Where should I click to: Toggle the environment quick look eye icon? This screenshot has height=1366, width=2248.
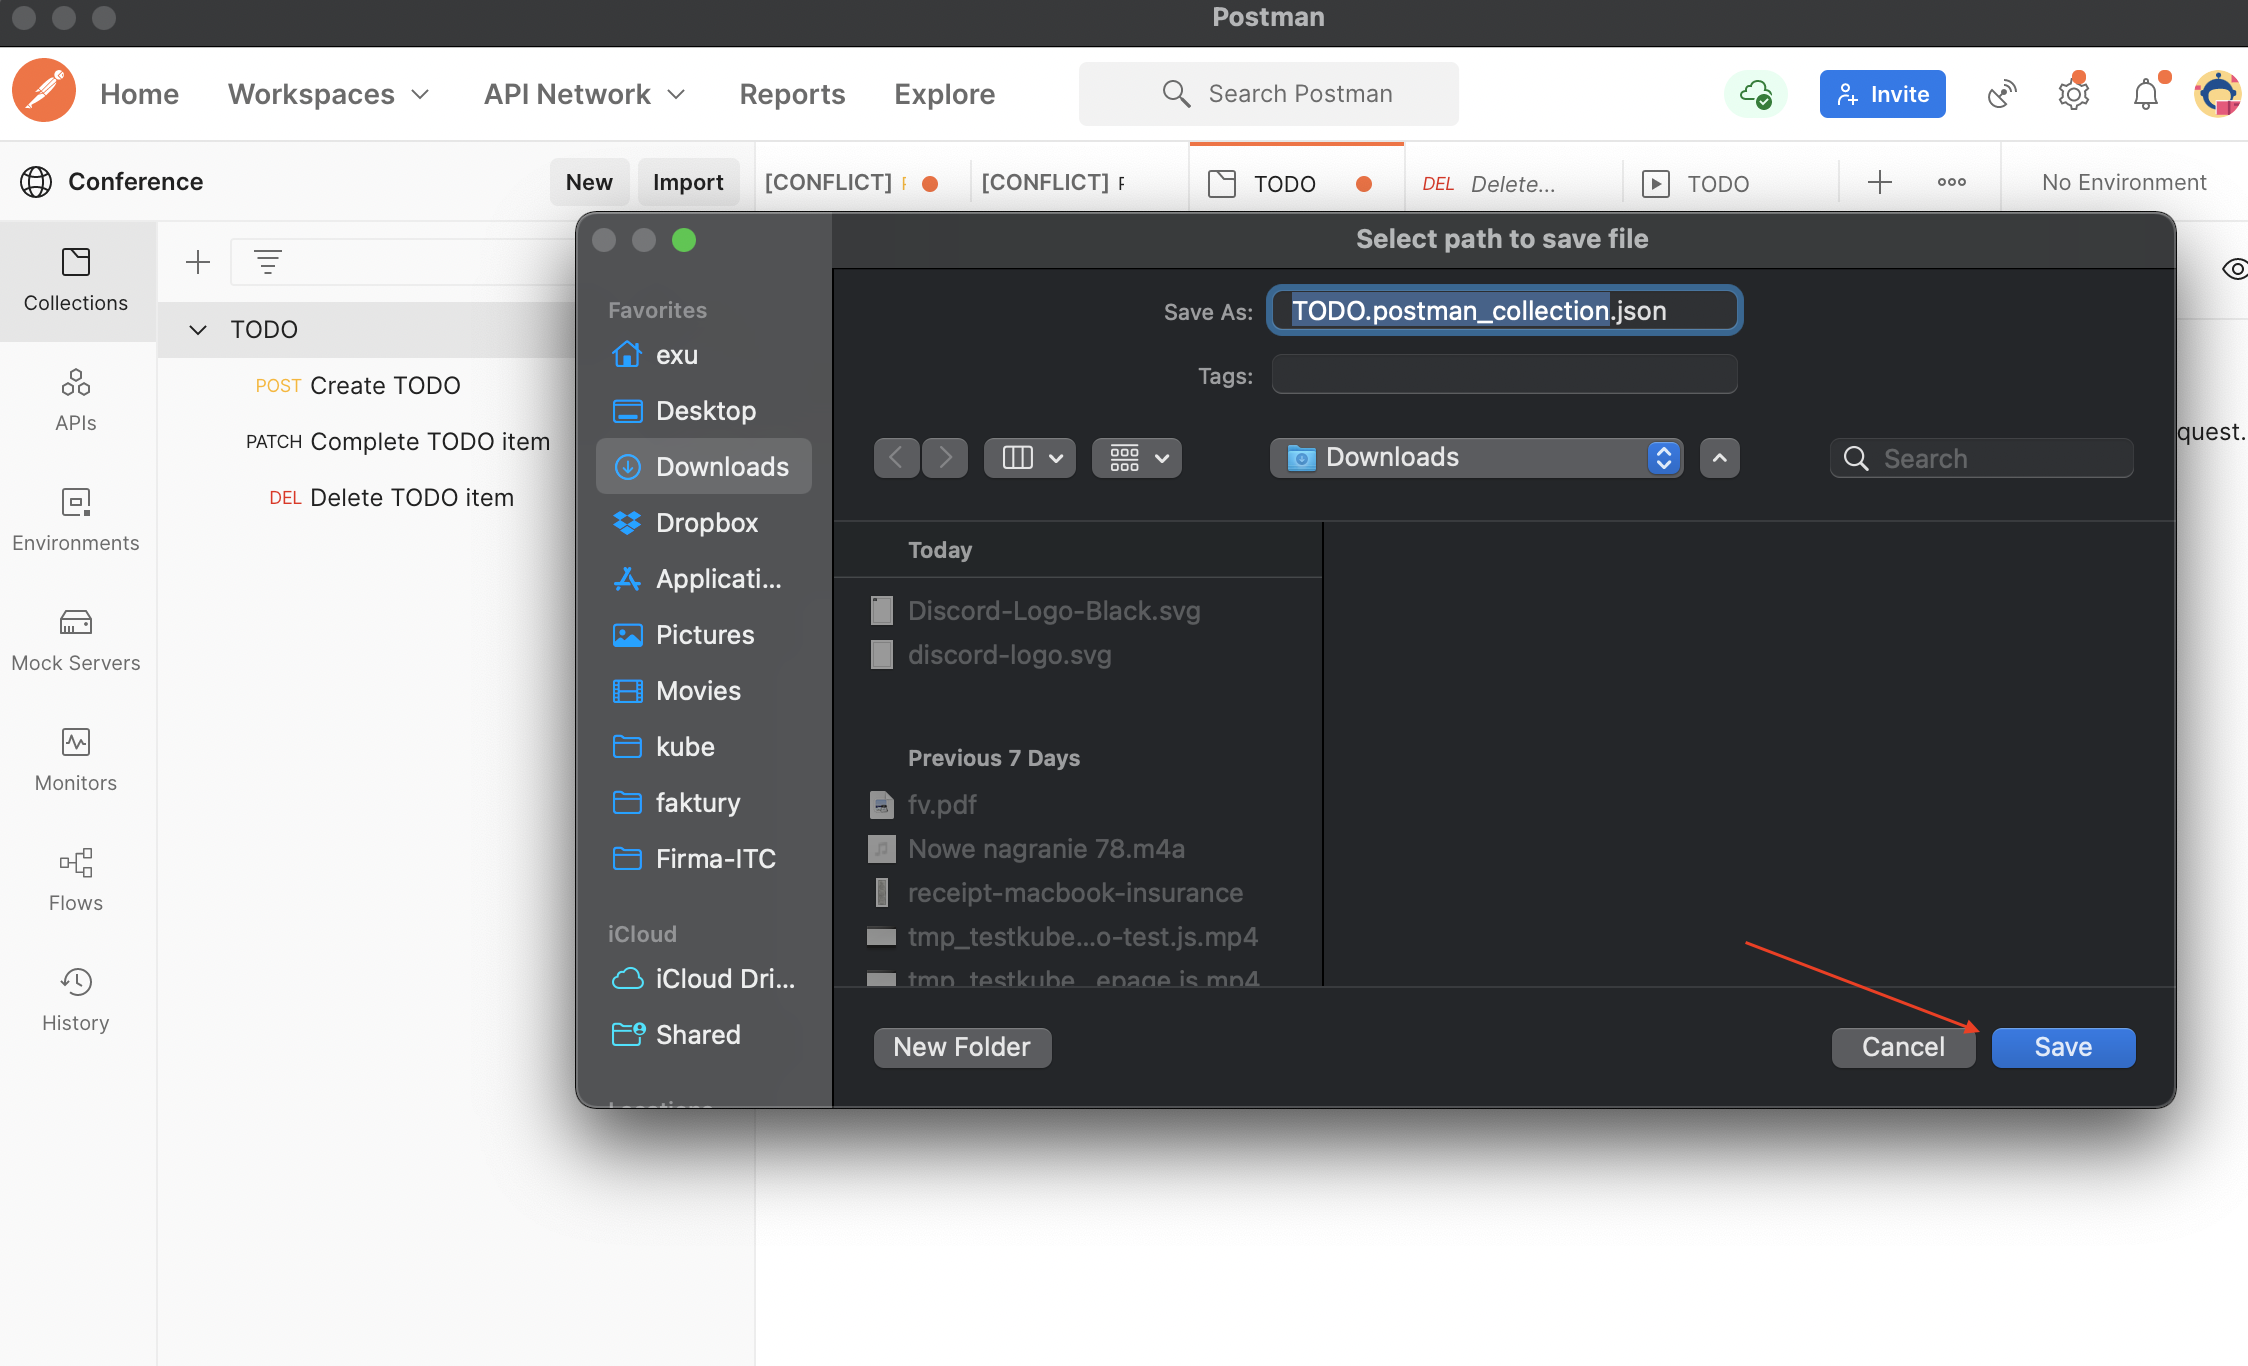2235,269
